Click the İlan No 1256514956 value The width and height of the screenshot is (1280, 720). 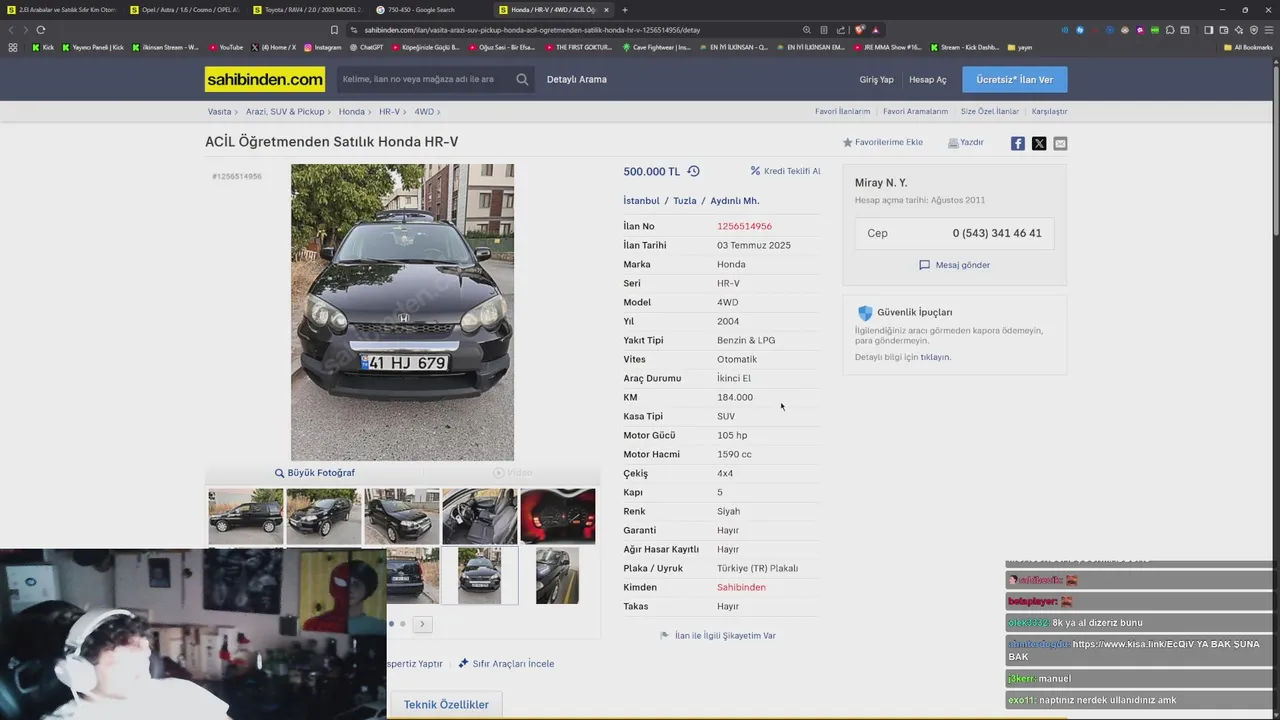pos(744,226)
